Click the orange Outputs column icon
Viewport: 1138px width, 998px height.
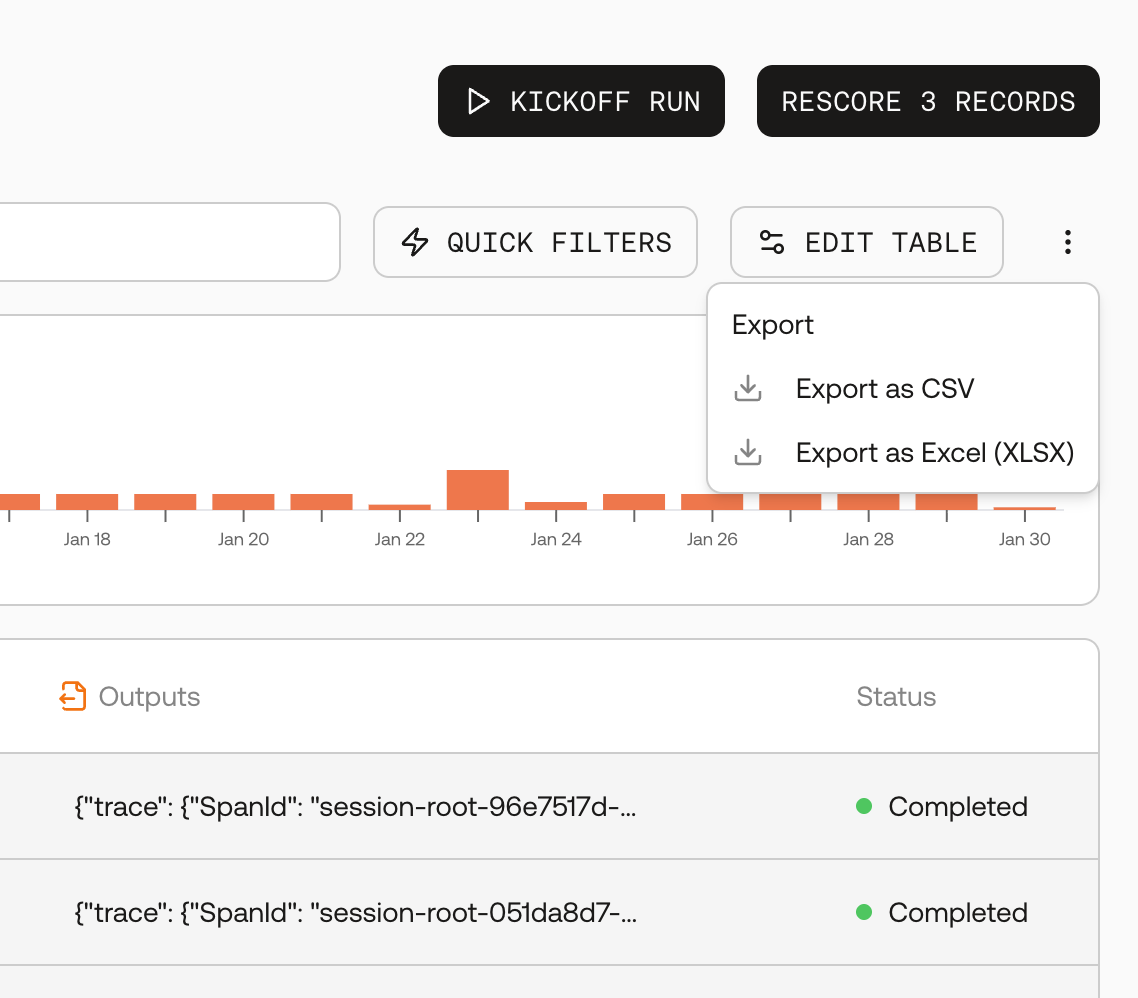click(73, 696)
